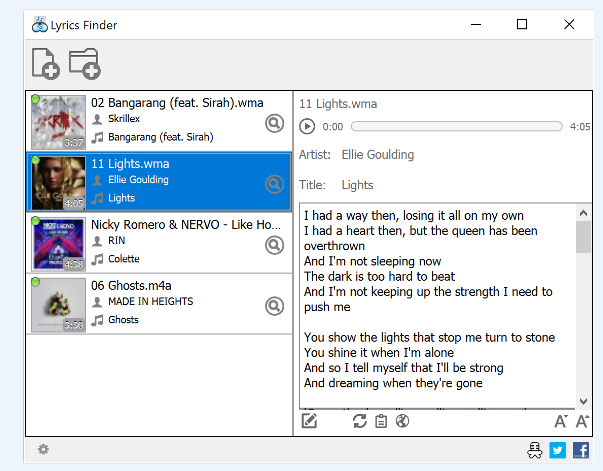This screenshot has width=603, height=471.
Task: Click the scroll down arrow in lyrics
Action: tap(583, 401)
